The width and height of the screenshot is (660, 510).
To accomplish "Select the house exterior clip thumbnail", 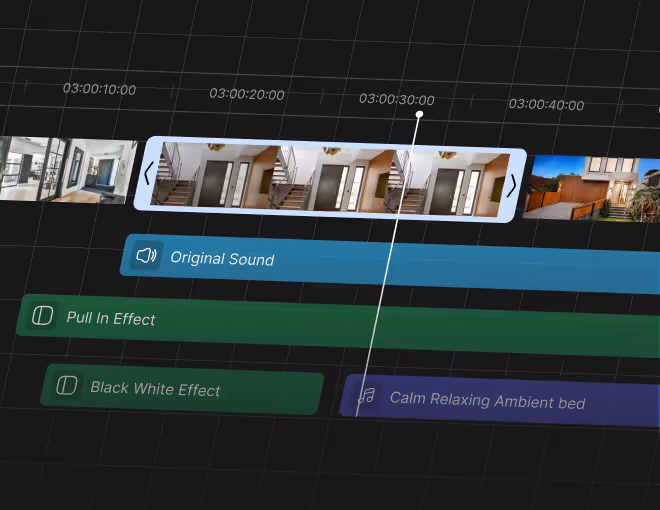I will point(591,188).
